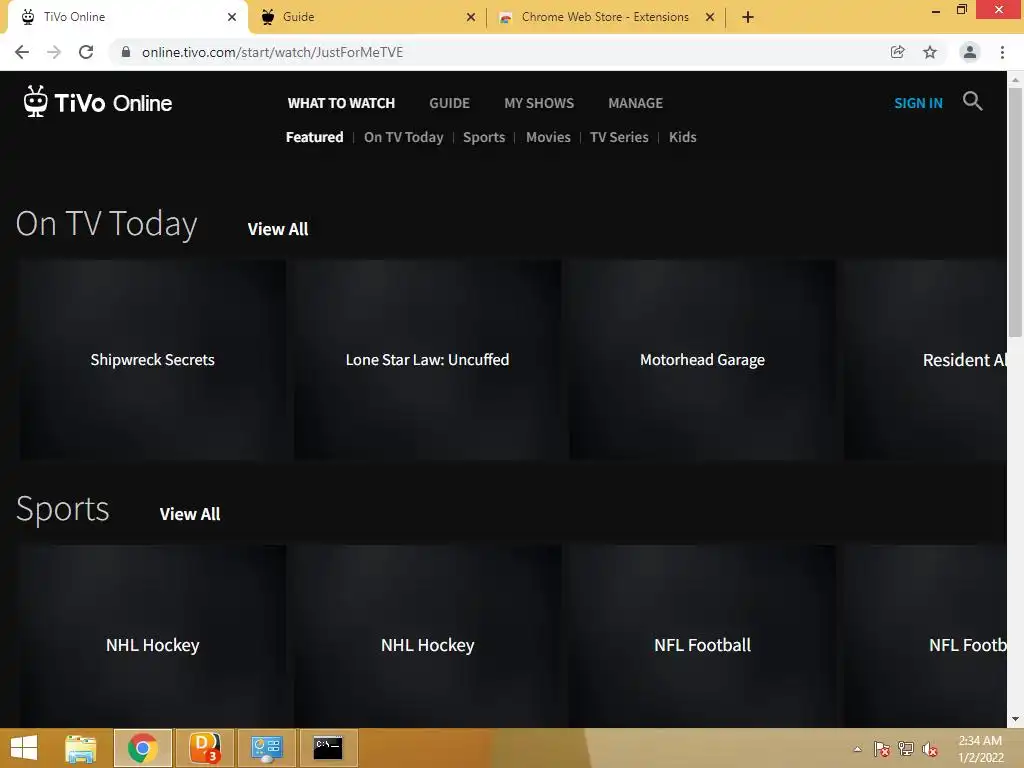Close the Chrome Web Store tab

coord(710,17)
